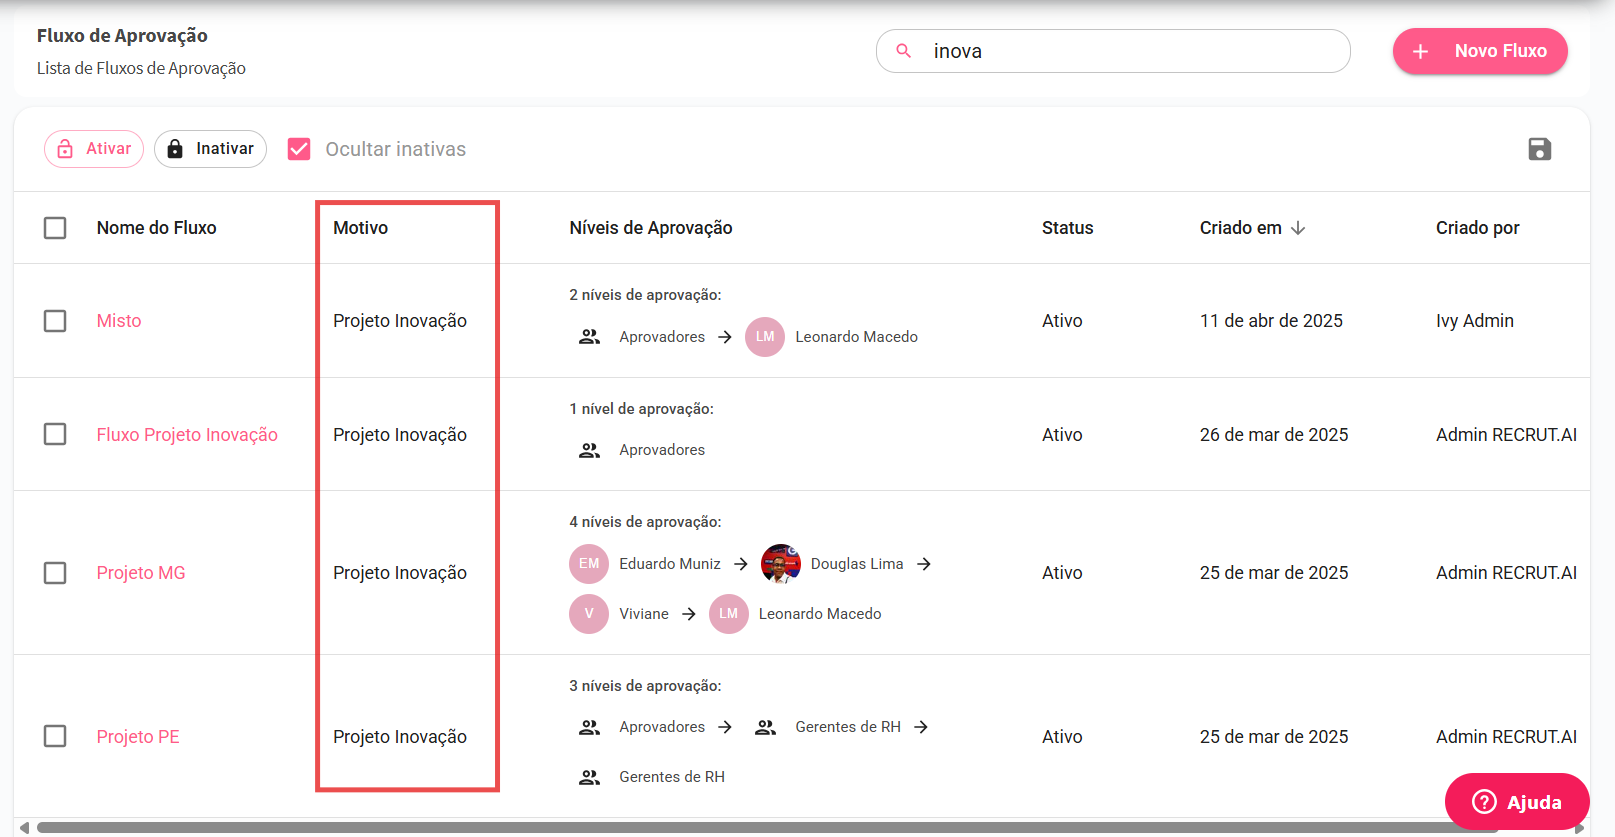Sort by the Status column header

(x=1067, y=228)
